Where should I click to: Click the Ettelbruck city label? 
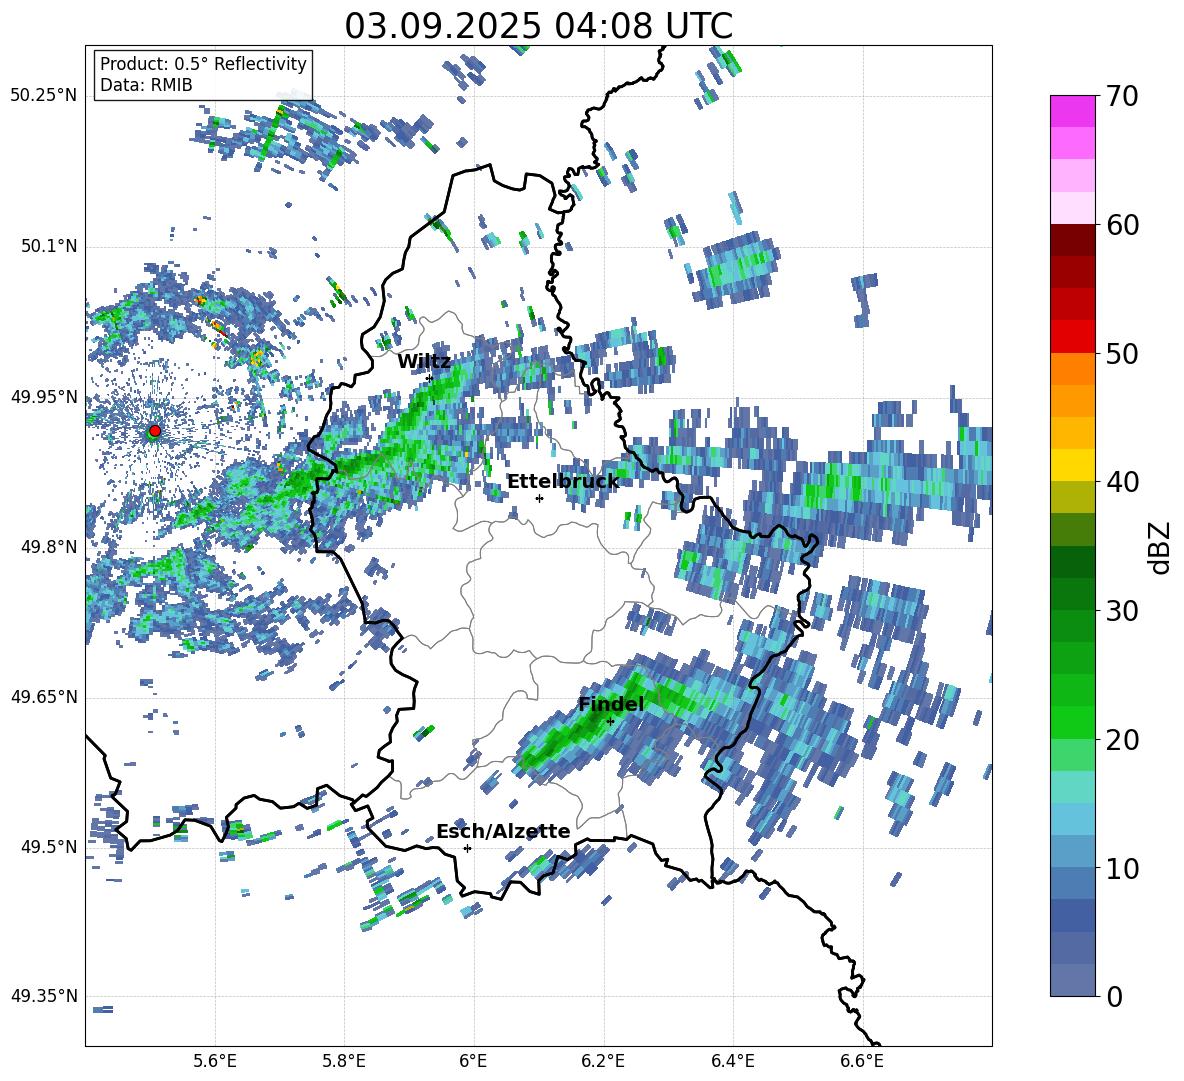click(x=563, y=481)
